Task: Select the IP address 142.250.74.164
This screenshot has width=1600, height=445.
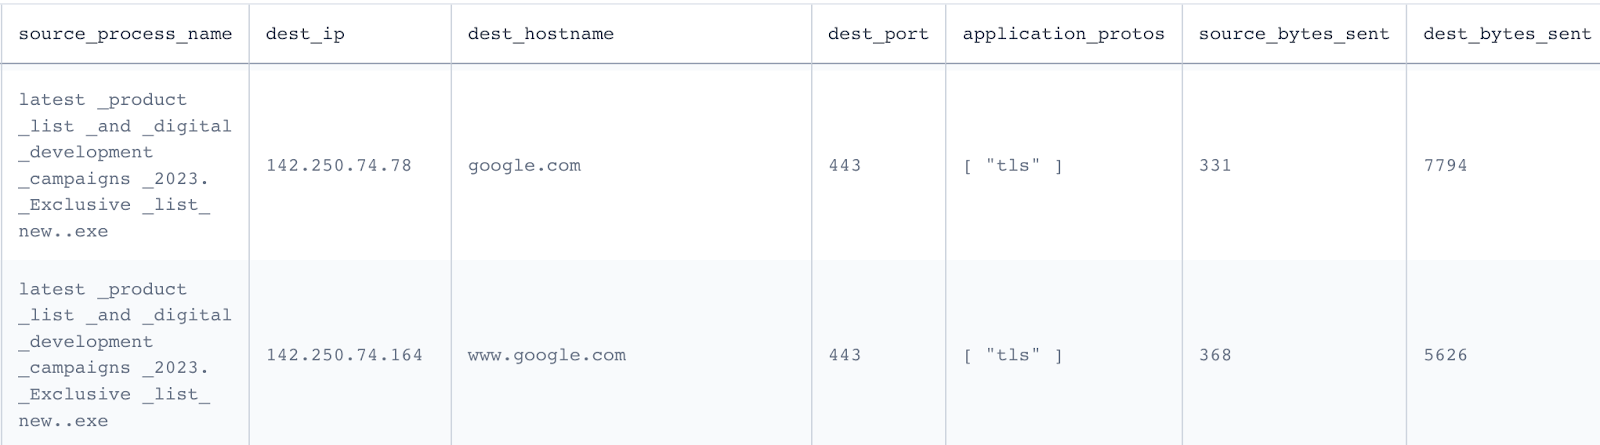Action: tap(344, 355)
